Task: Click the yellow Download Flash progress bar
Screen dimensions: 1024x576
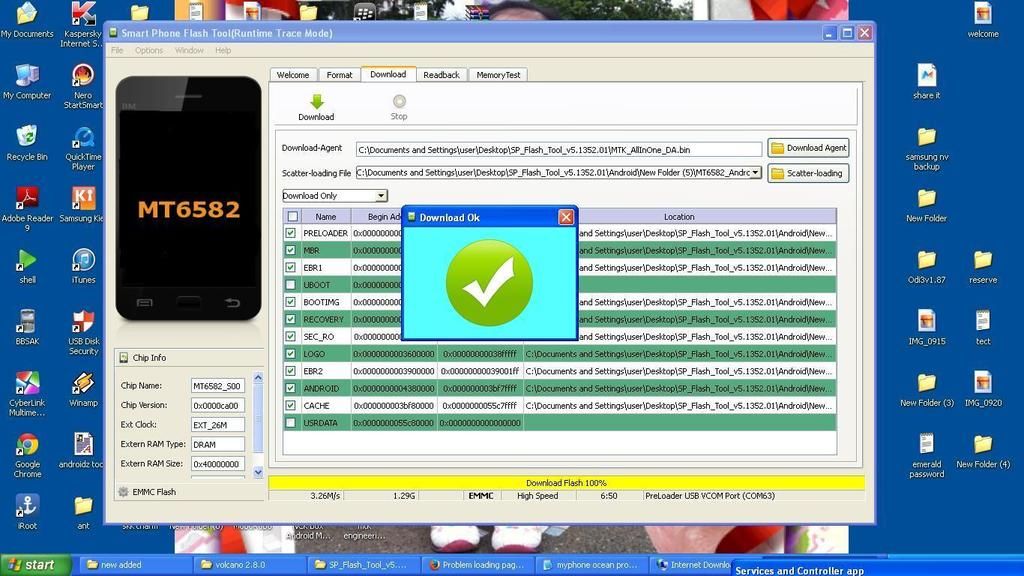Action: point(566,483)
